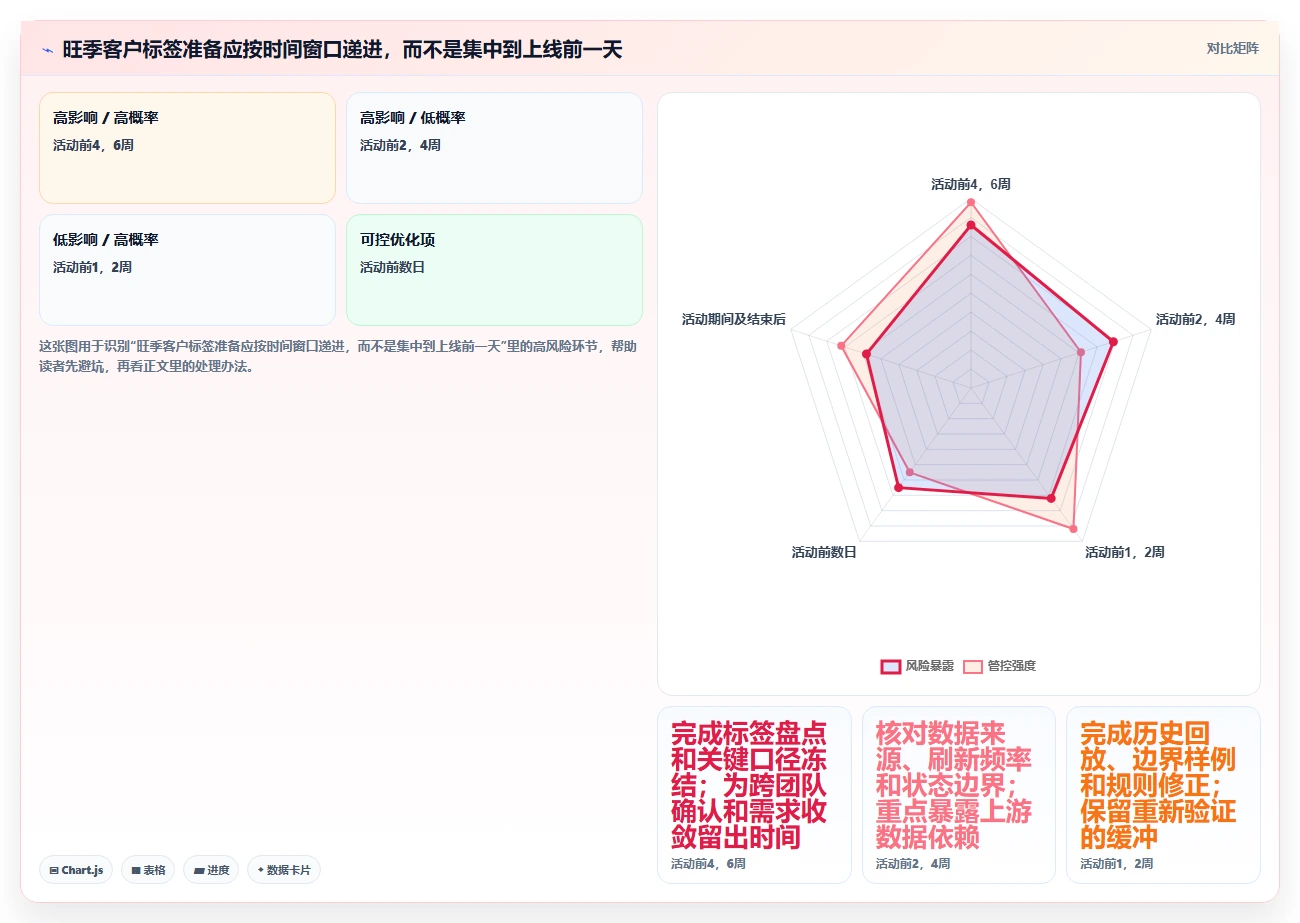The height and width of the screenshot is (923, 1300).
Task: Click the 表格 chip
Action: point(148,870)
